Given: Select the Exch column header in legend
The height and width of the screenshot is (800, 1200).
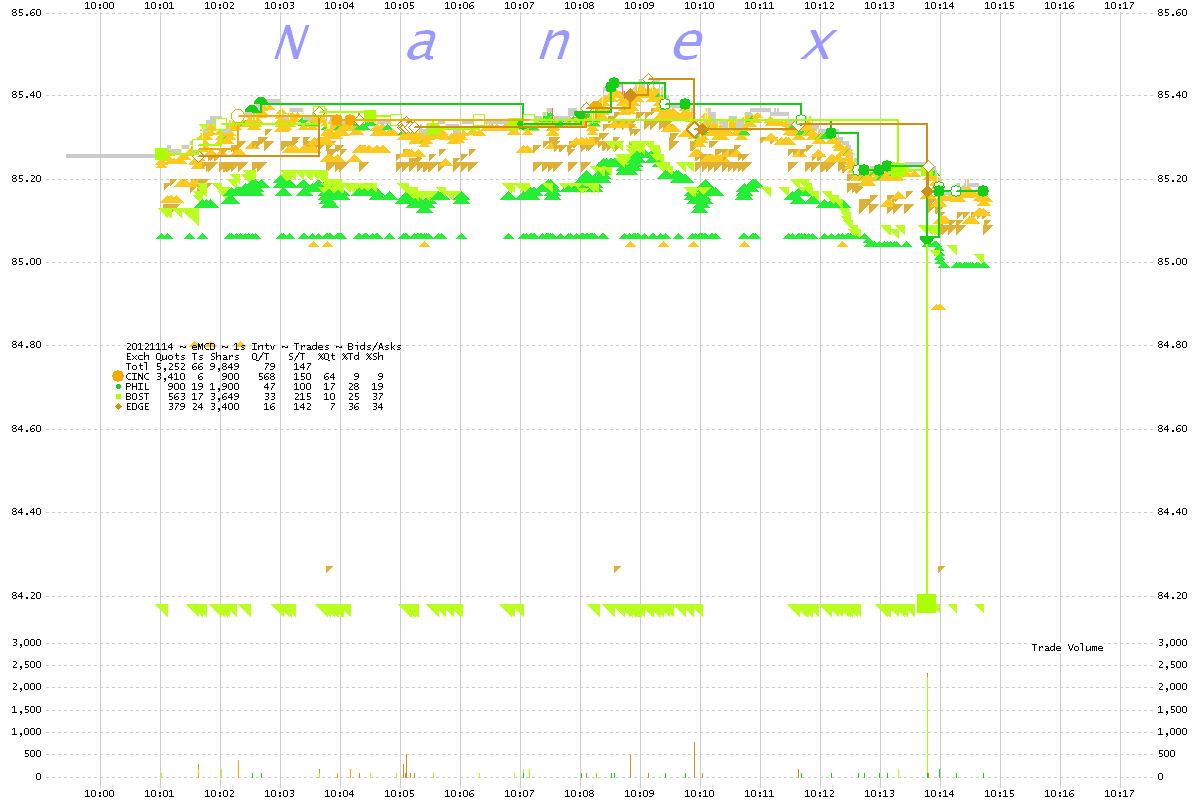Looking at the screenshot, I should 137,356.
